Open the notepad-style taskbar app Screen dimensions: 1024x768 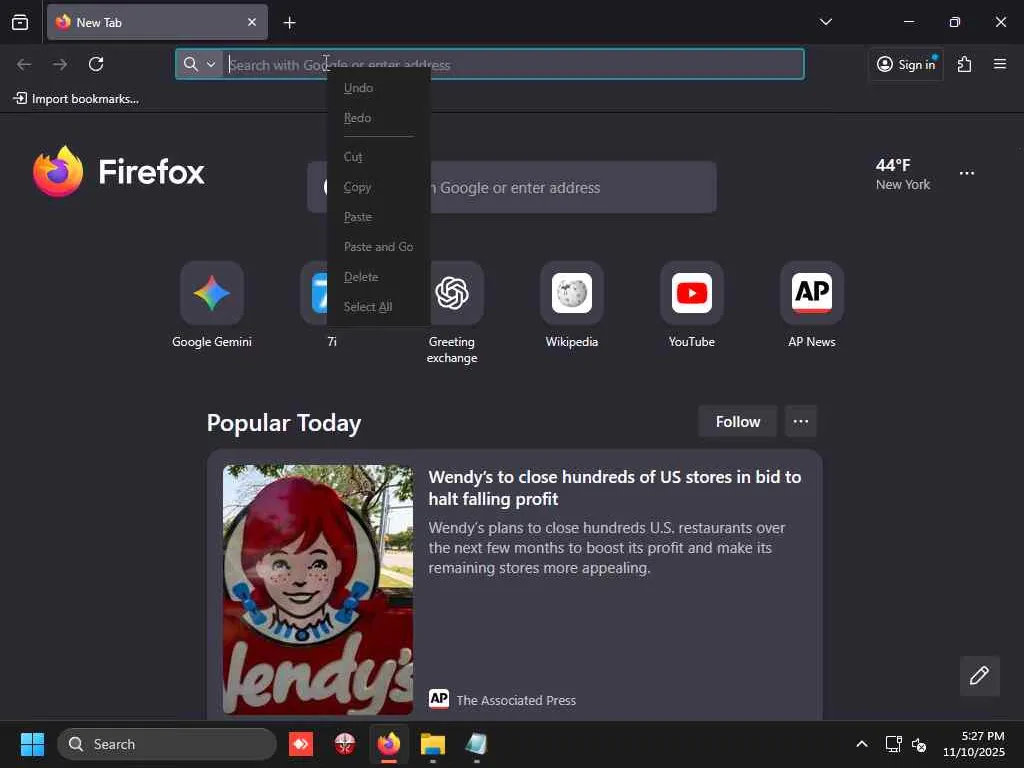pyautogui.click(x=476, y=744)
